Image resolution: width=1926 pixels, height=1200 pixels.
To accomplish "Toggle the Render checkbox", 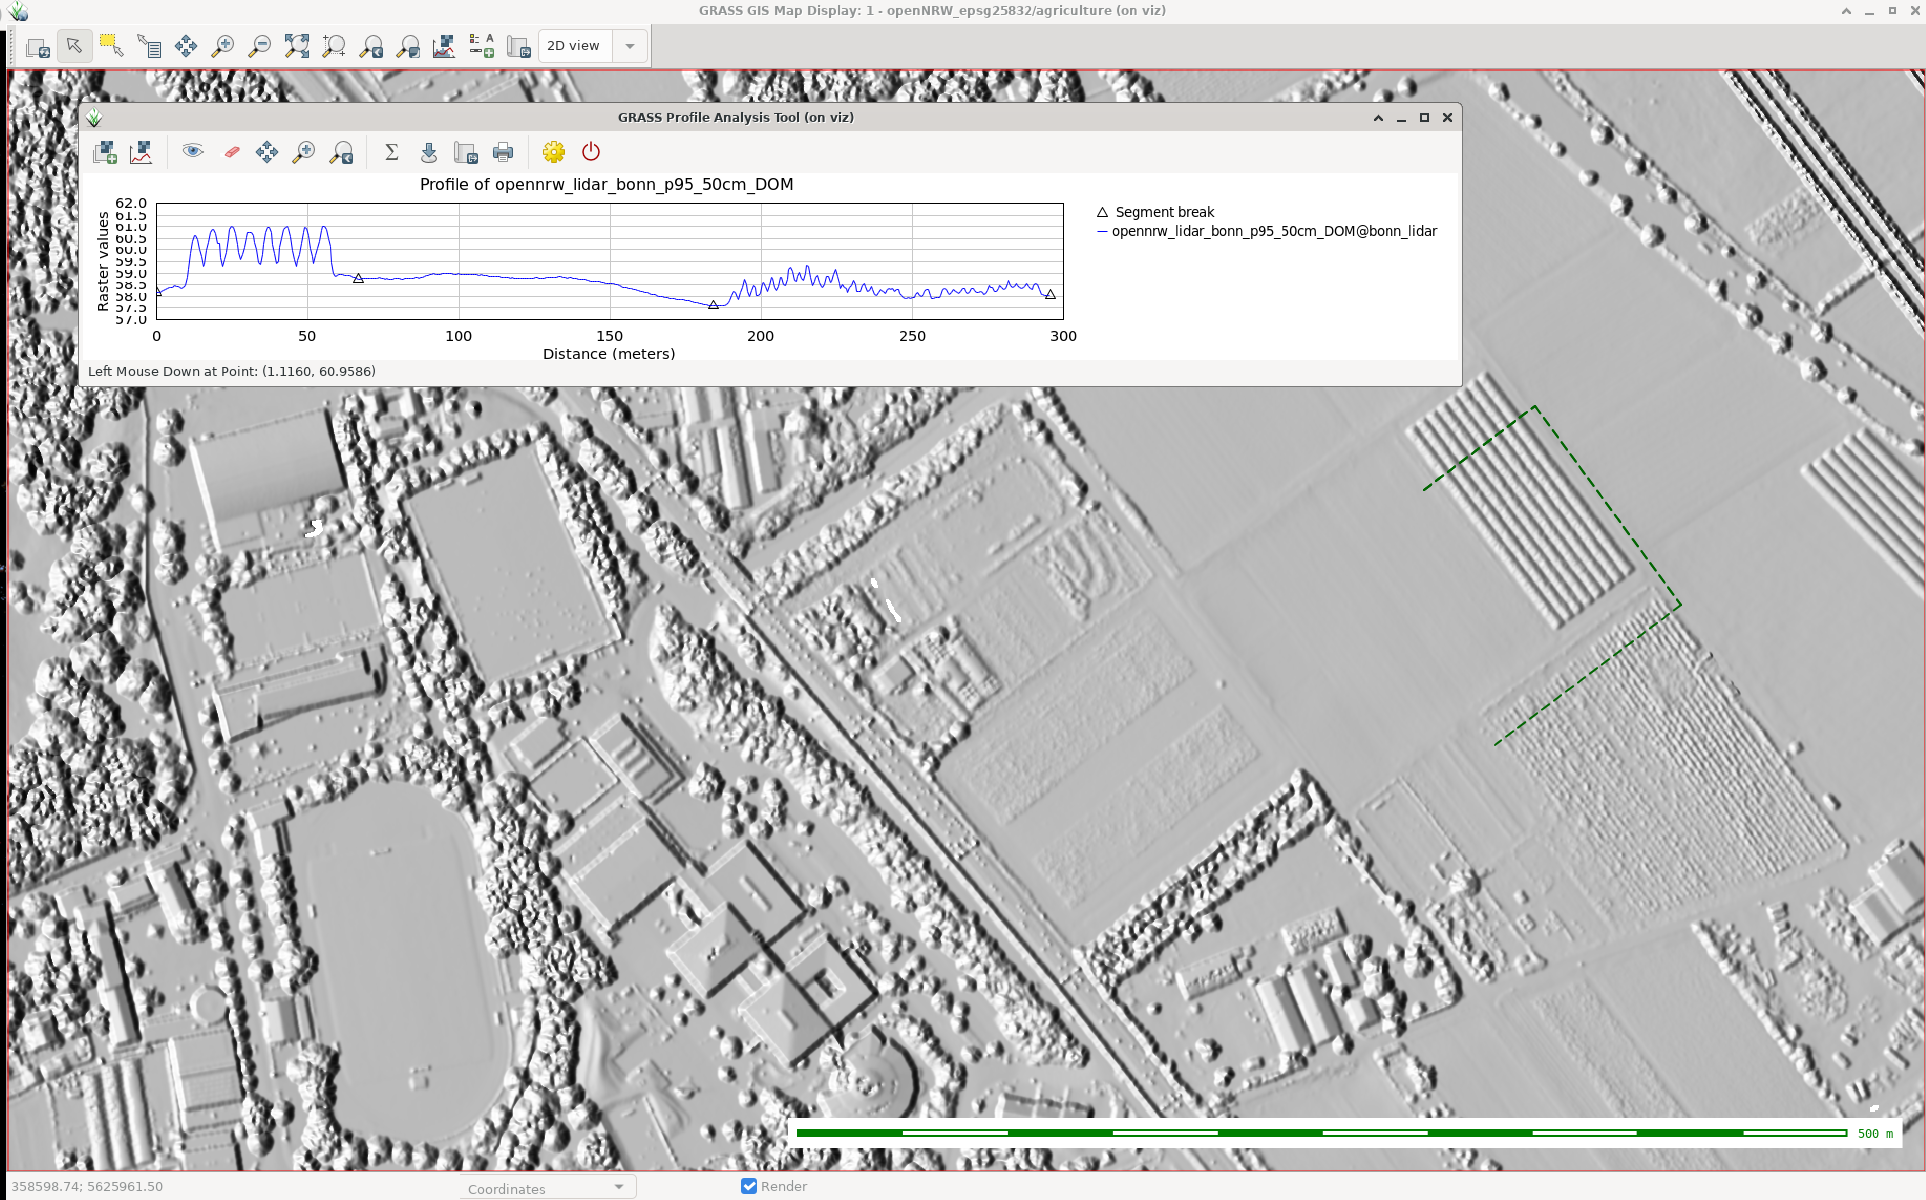I will 749,1186.
